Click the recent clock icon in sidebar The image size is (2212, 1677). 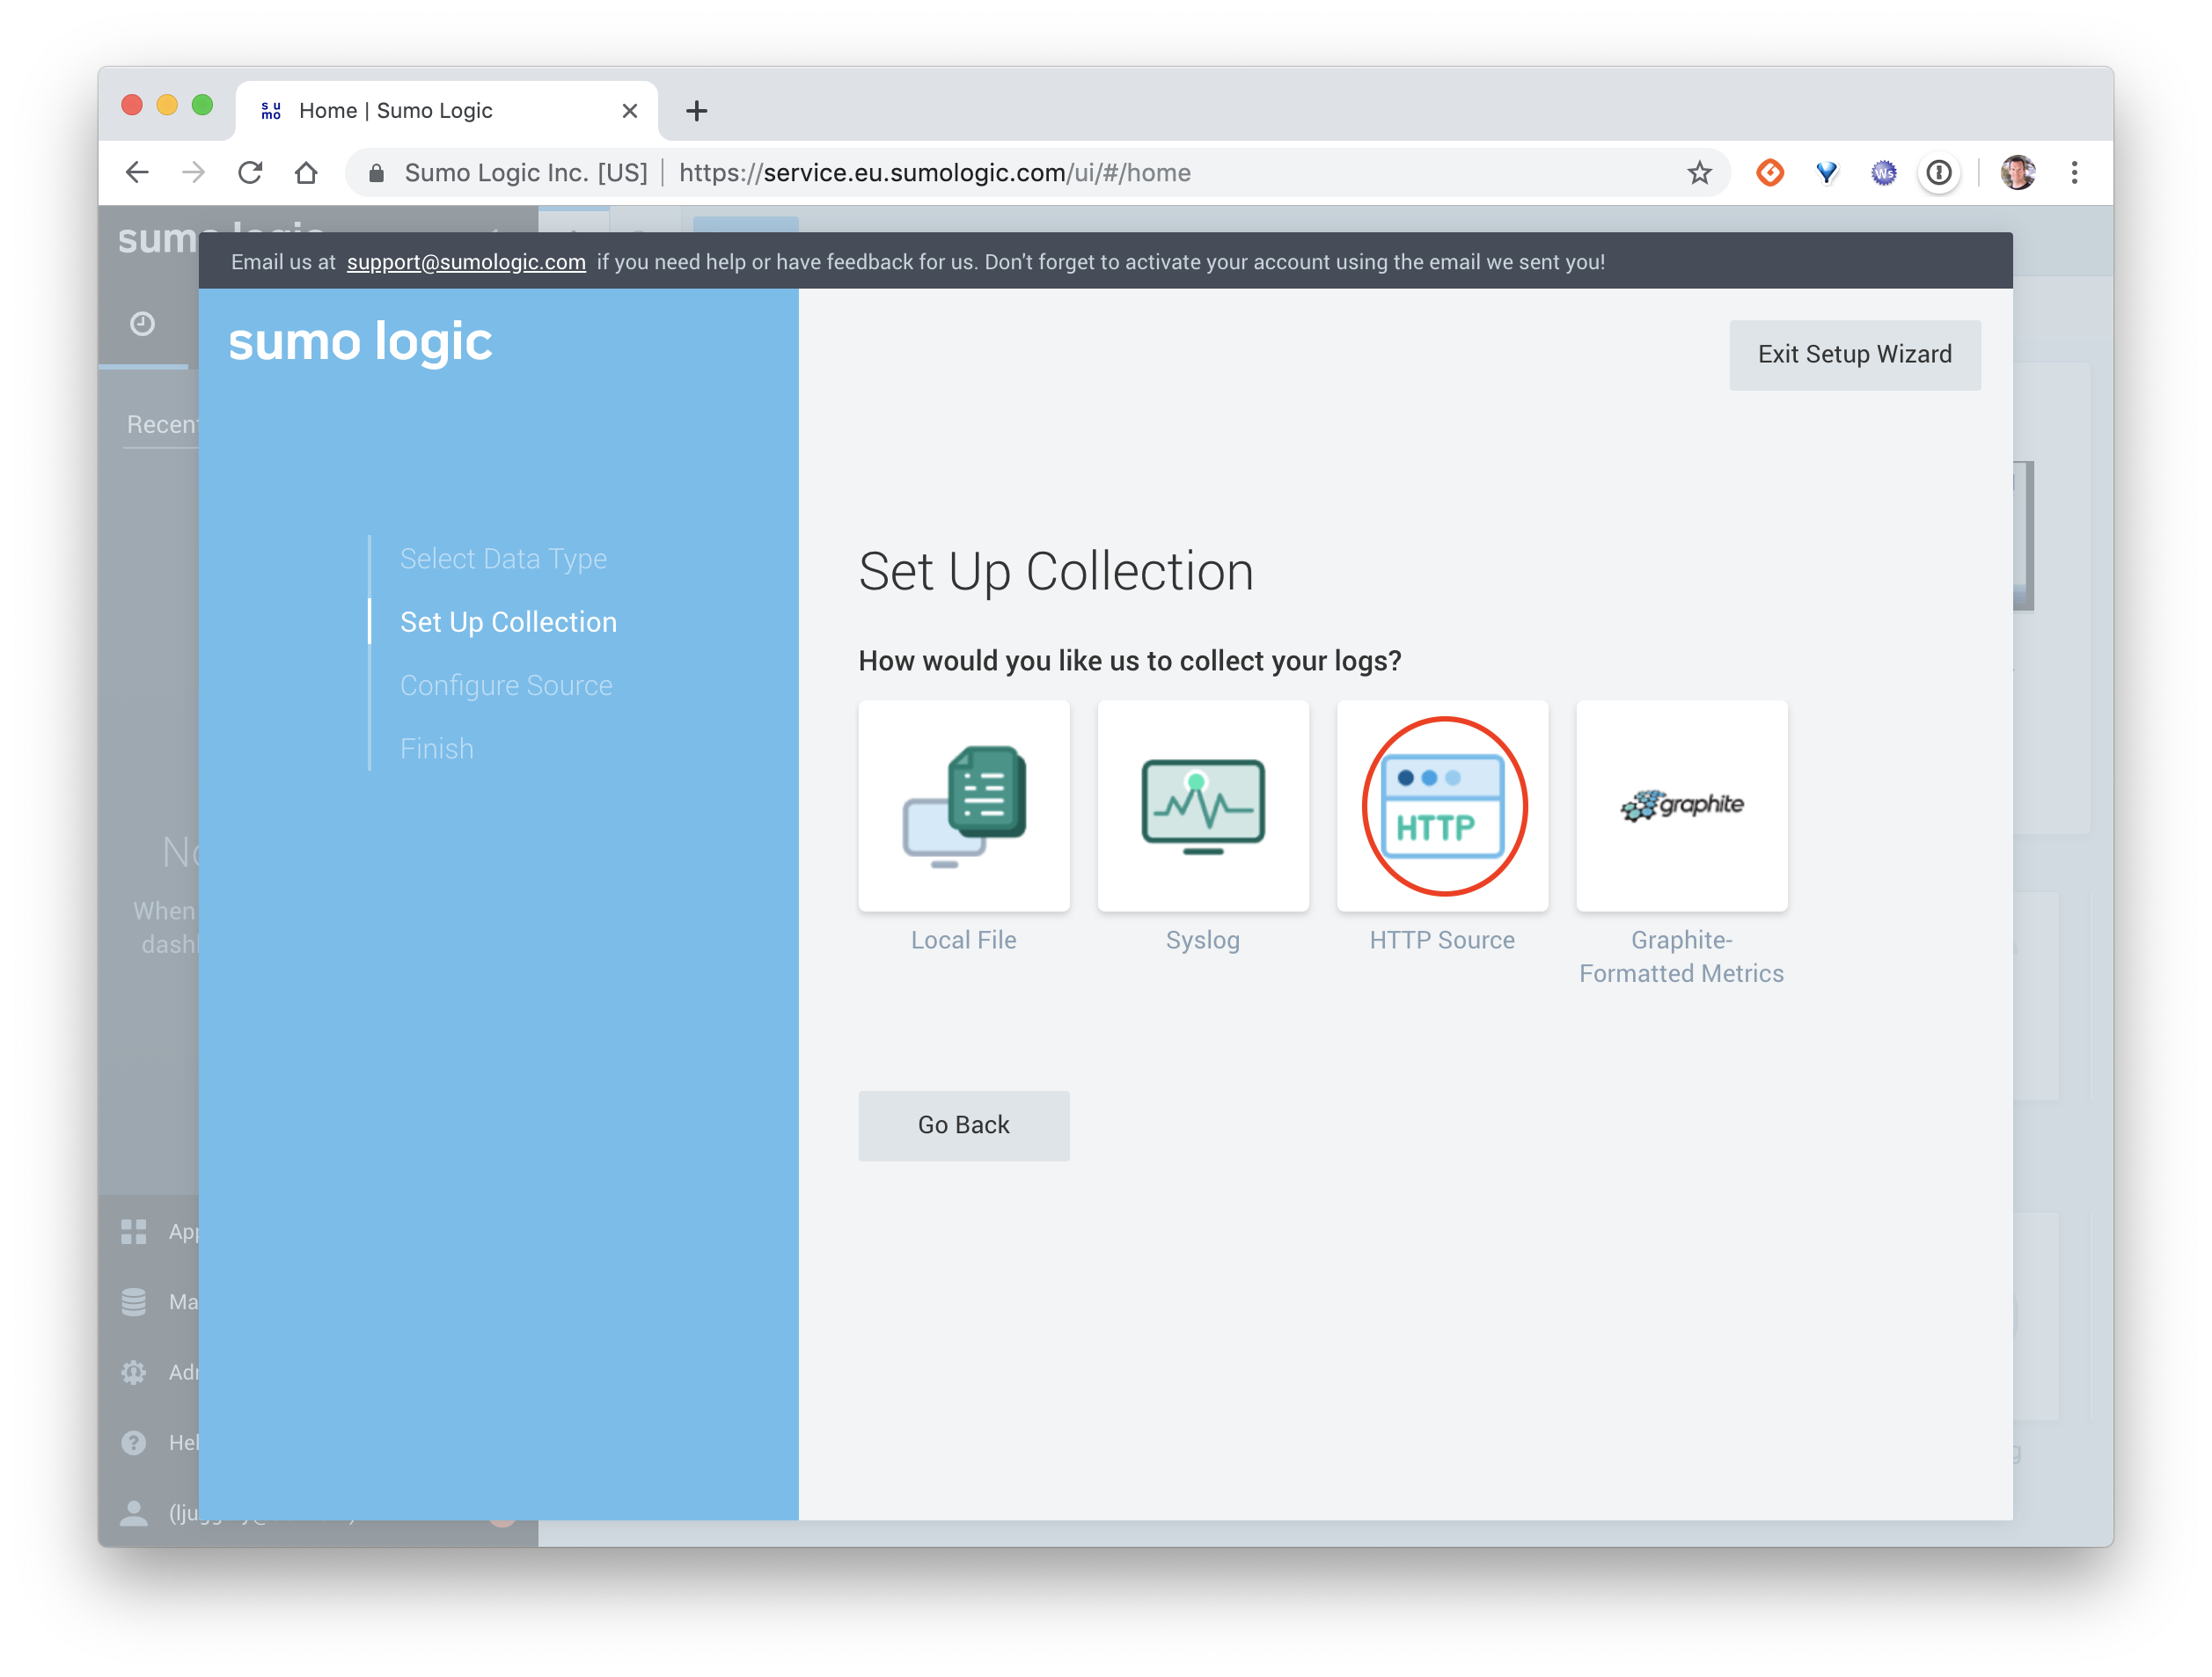(x=142, y=323)
